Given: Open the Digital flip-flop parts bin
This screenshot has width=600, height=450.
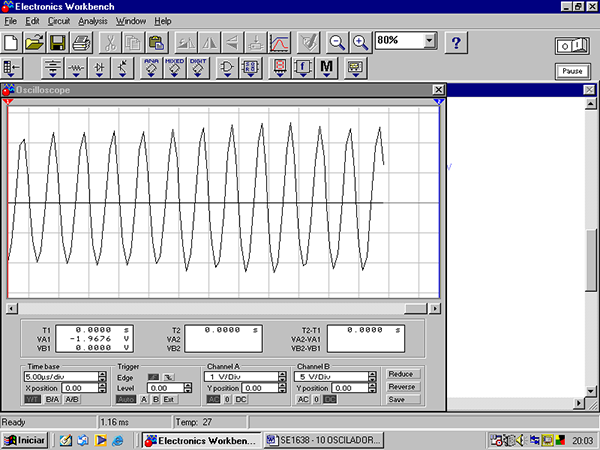Looking at the screenshot, I should [x=250, y=68].
